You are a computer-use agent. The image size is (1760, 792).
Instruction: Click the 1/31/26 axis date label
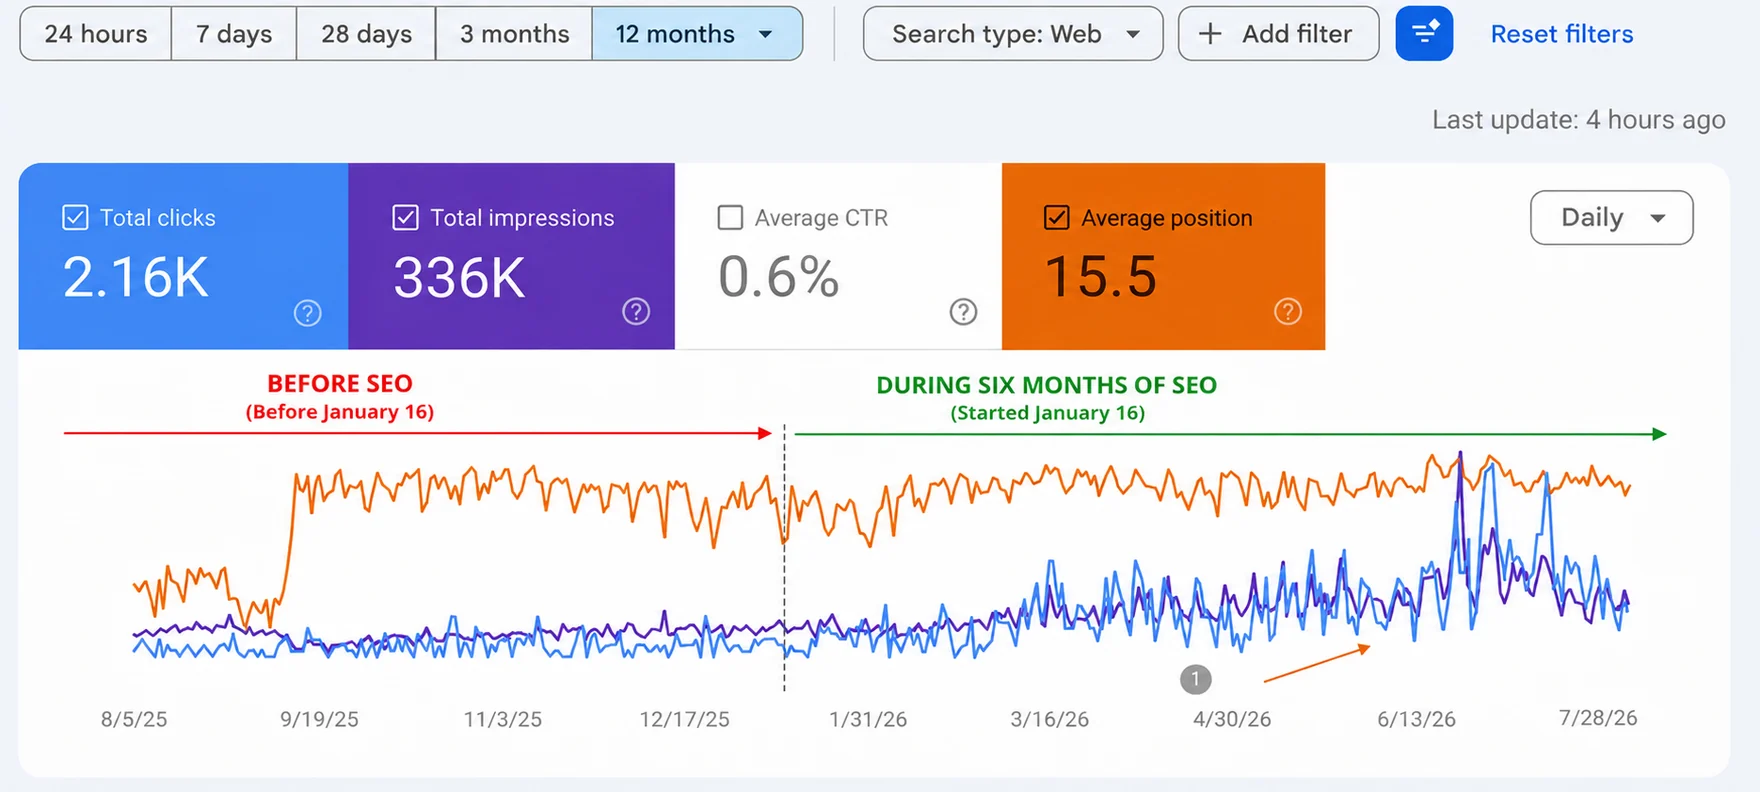(x=868, y=719)
